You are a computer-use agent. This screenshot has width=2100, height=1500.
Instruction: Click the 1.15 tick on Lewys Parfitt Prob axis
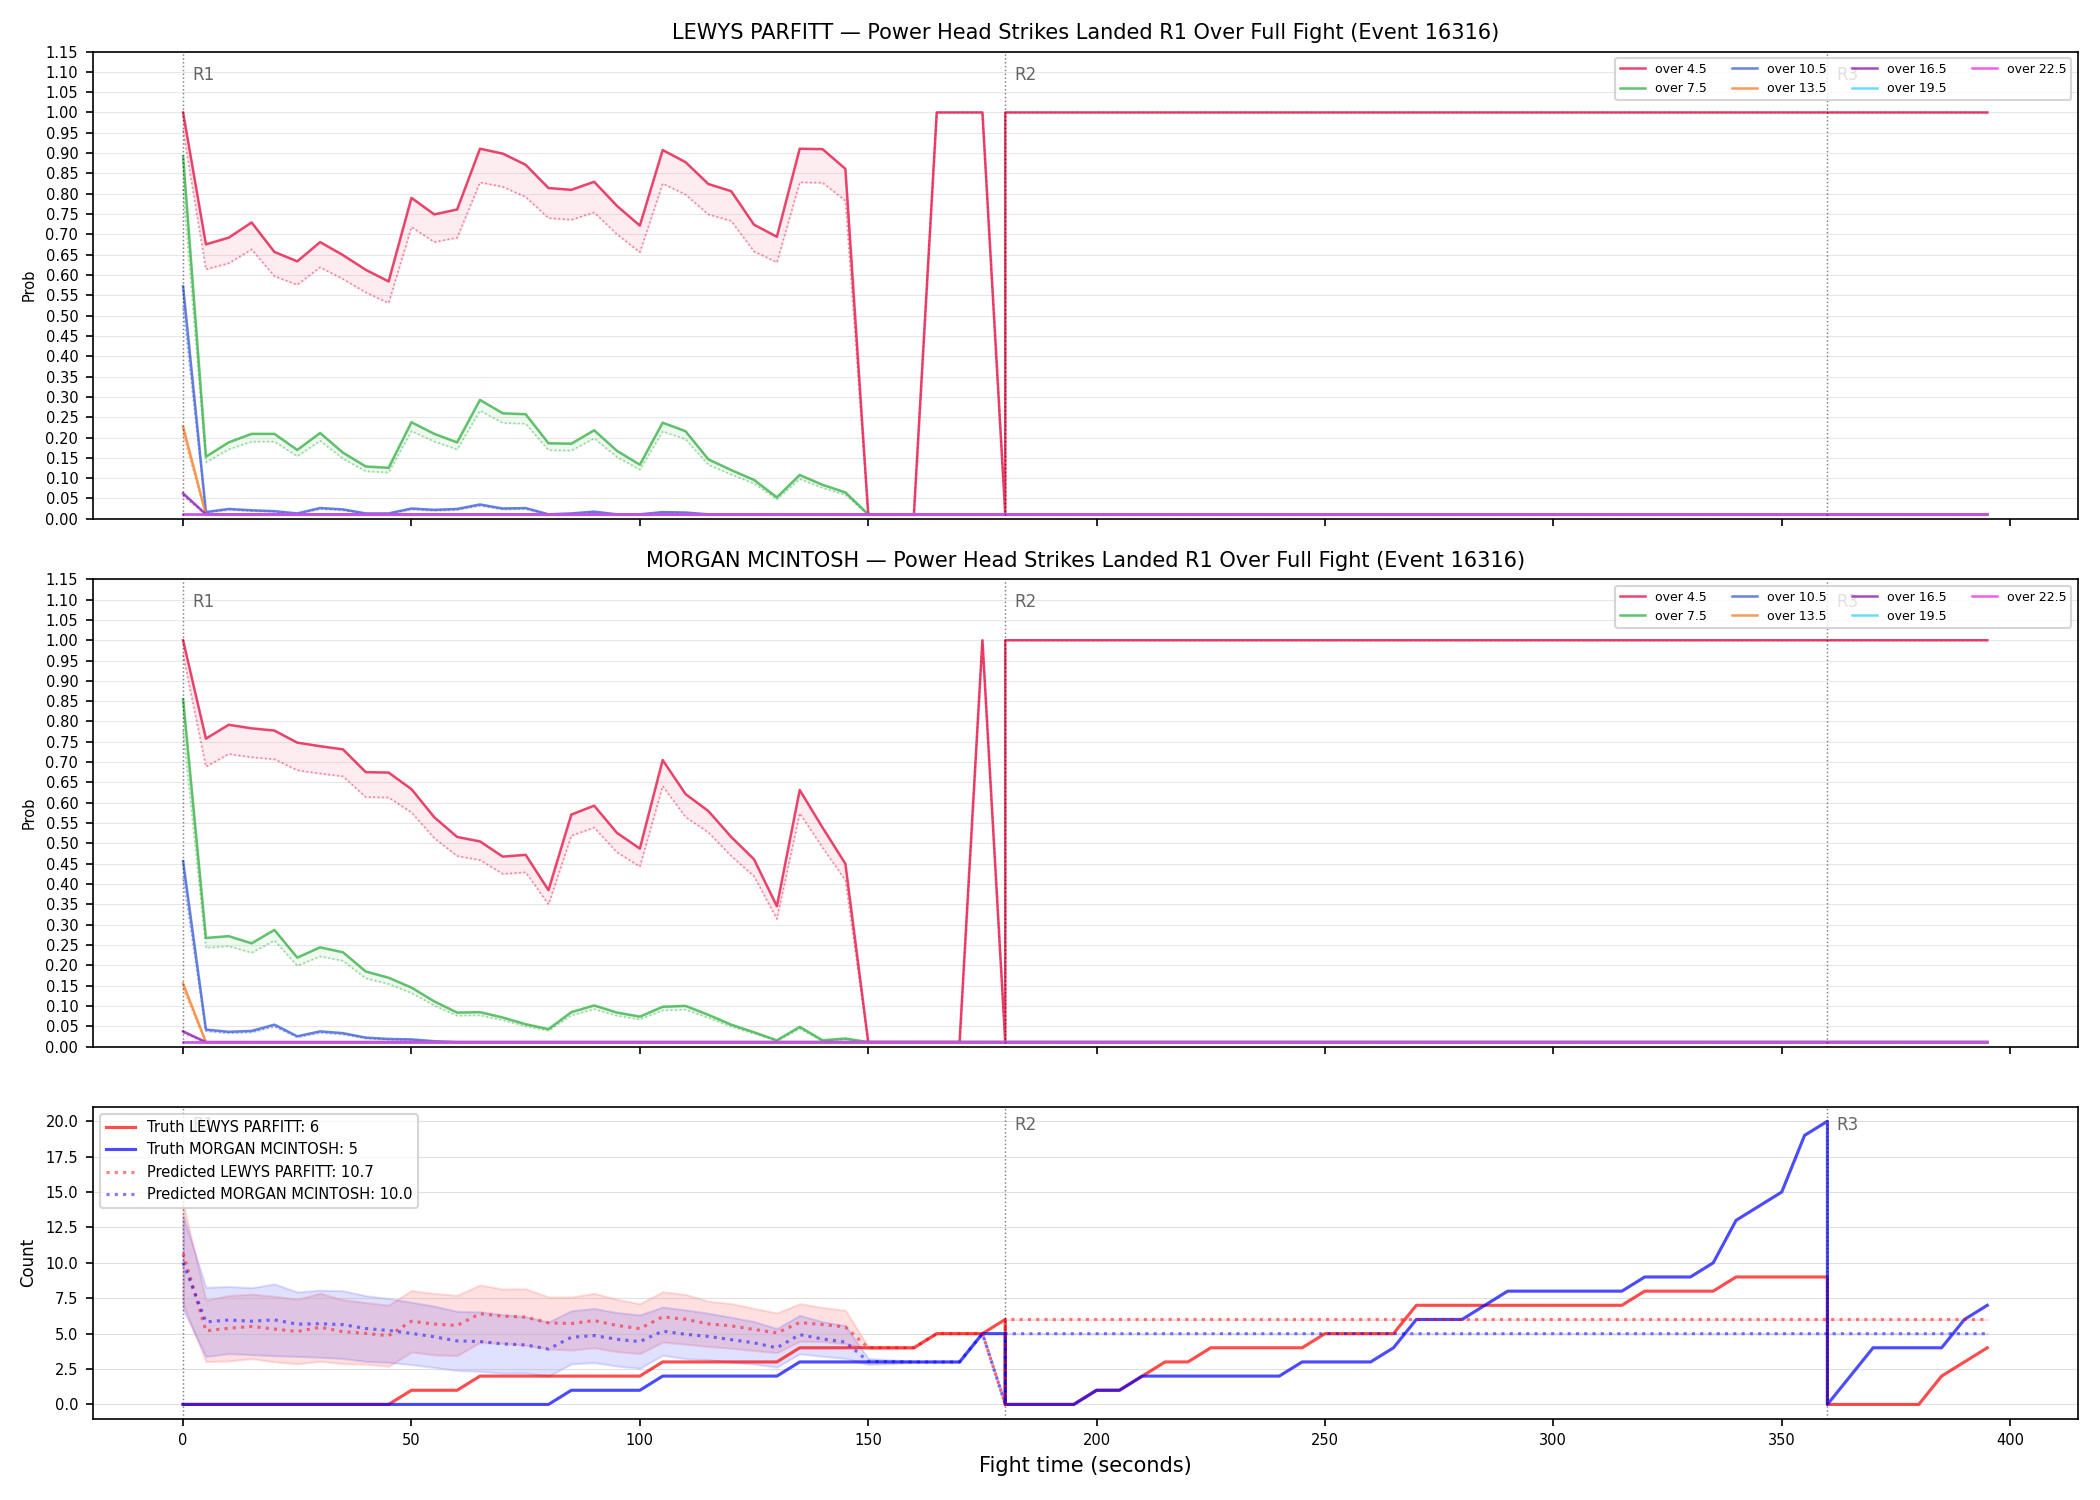(x=62, y=52)
